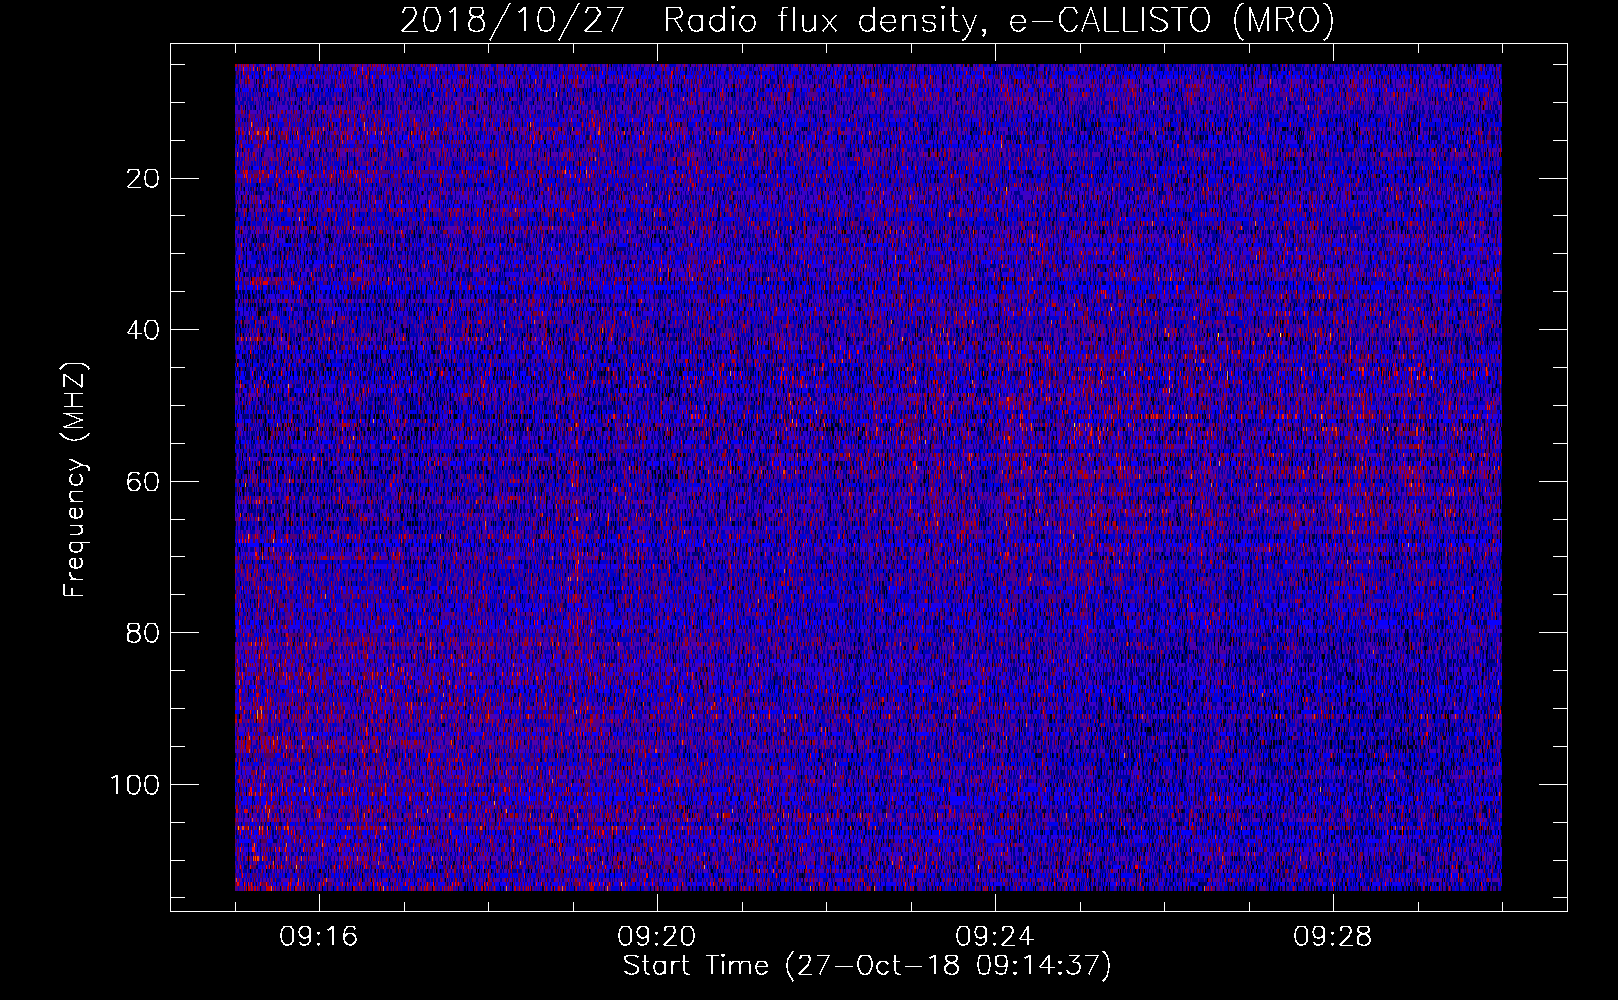
Task: Click the 80 frequency tick label
Action: pyautogui.click(x=144, y=633)
